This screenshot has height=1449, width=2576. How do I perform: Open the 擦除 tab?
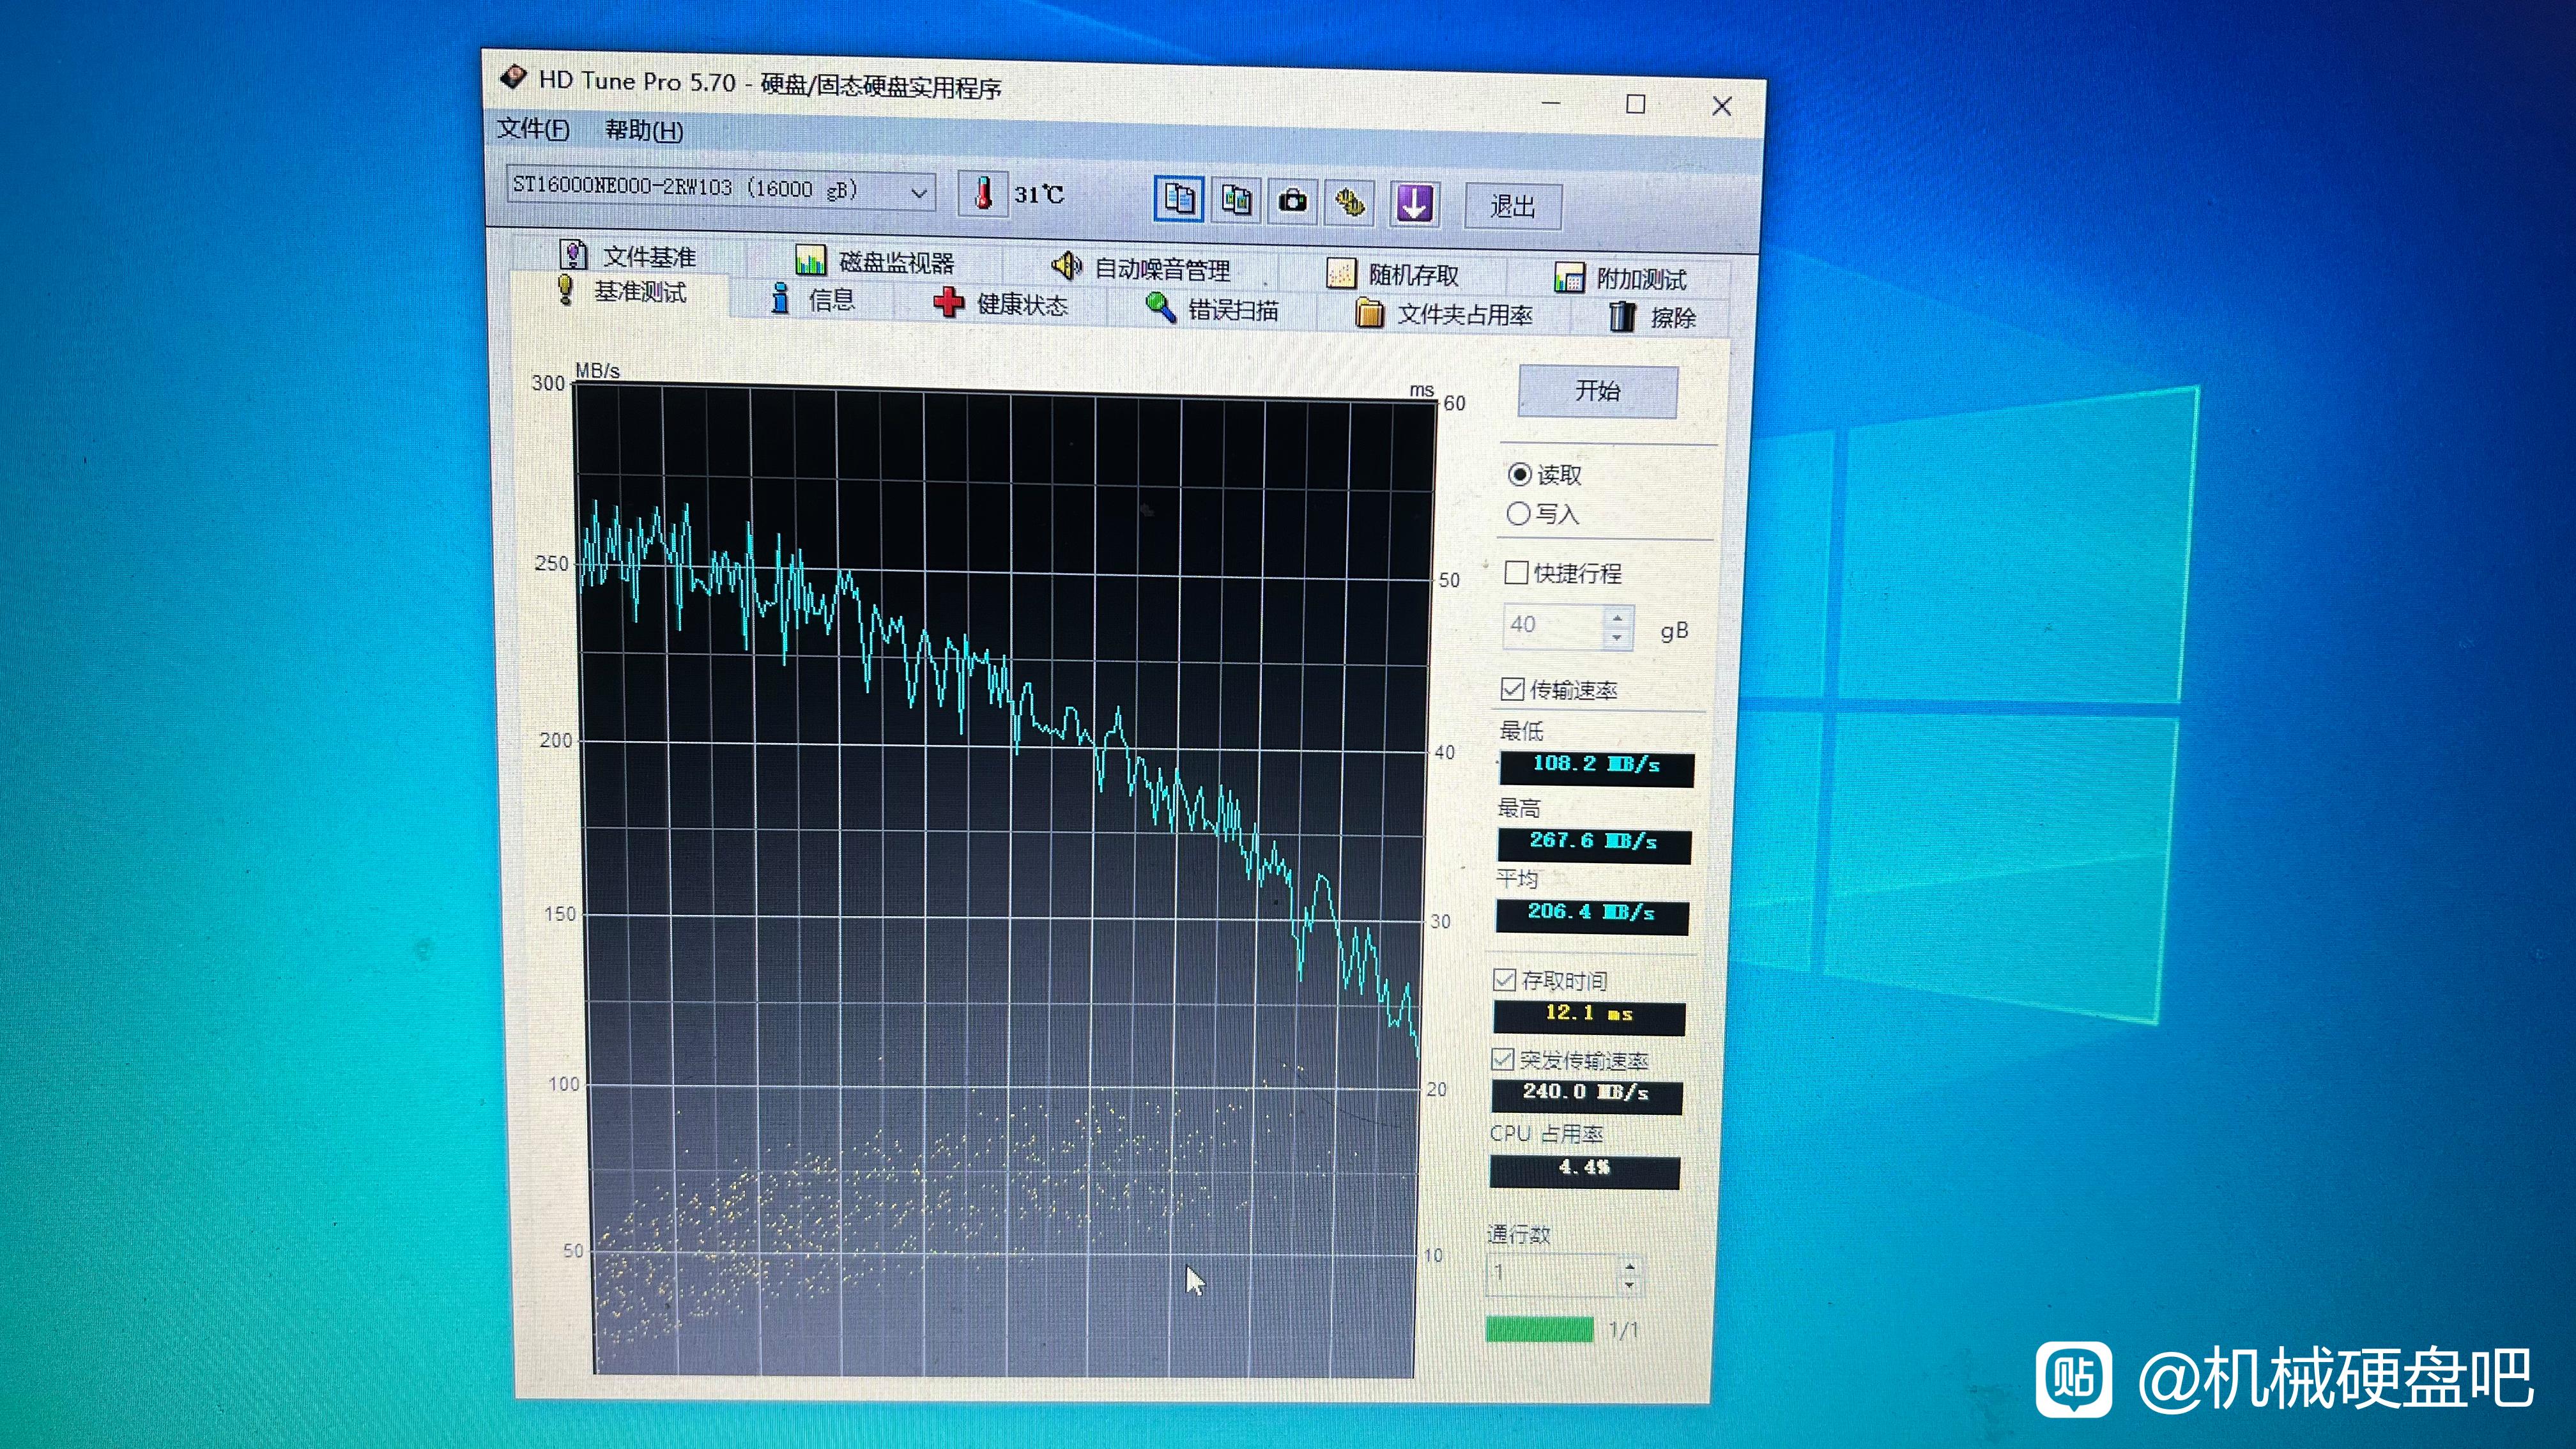[1652, 317]
